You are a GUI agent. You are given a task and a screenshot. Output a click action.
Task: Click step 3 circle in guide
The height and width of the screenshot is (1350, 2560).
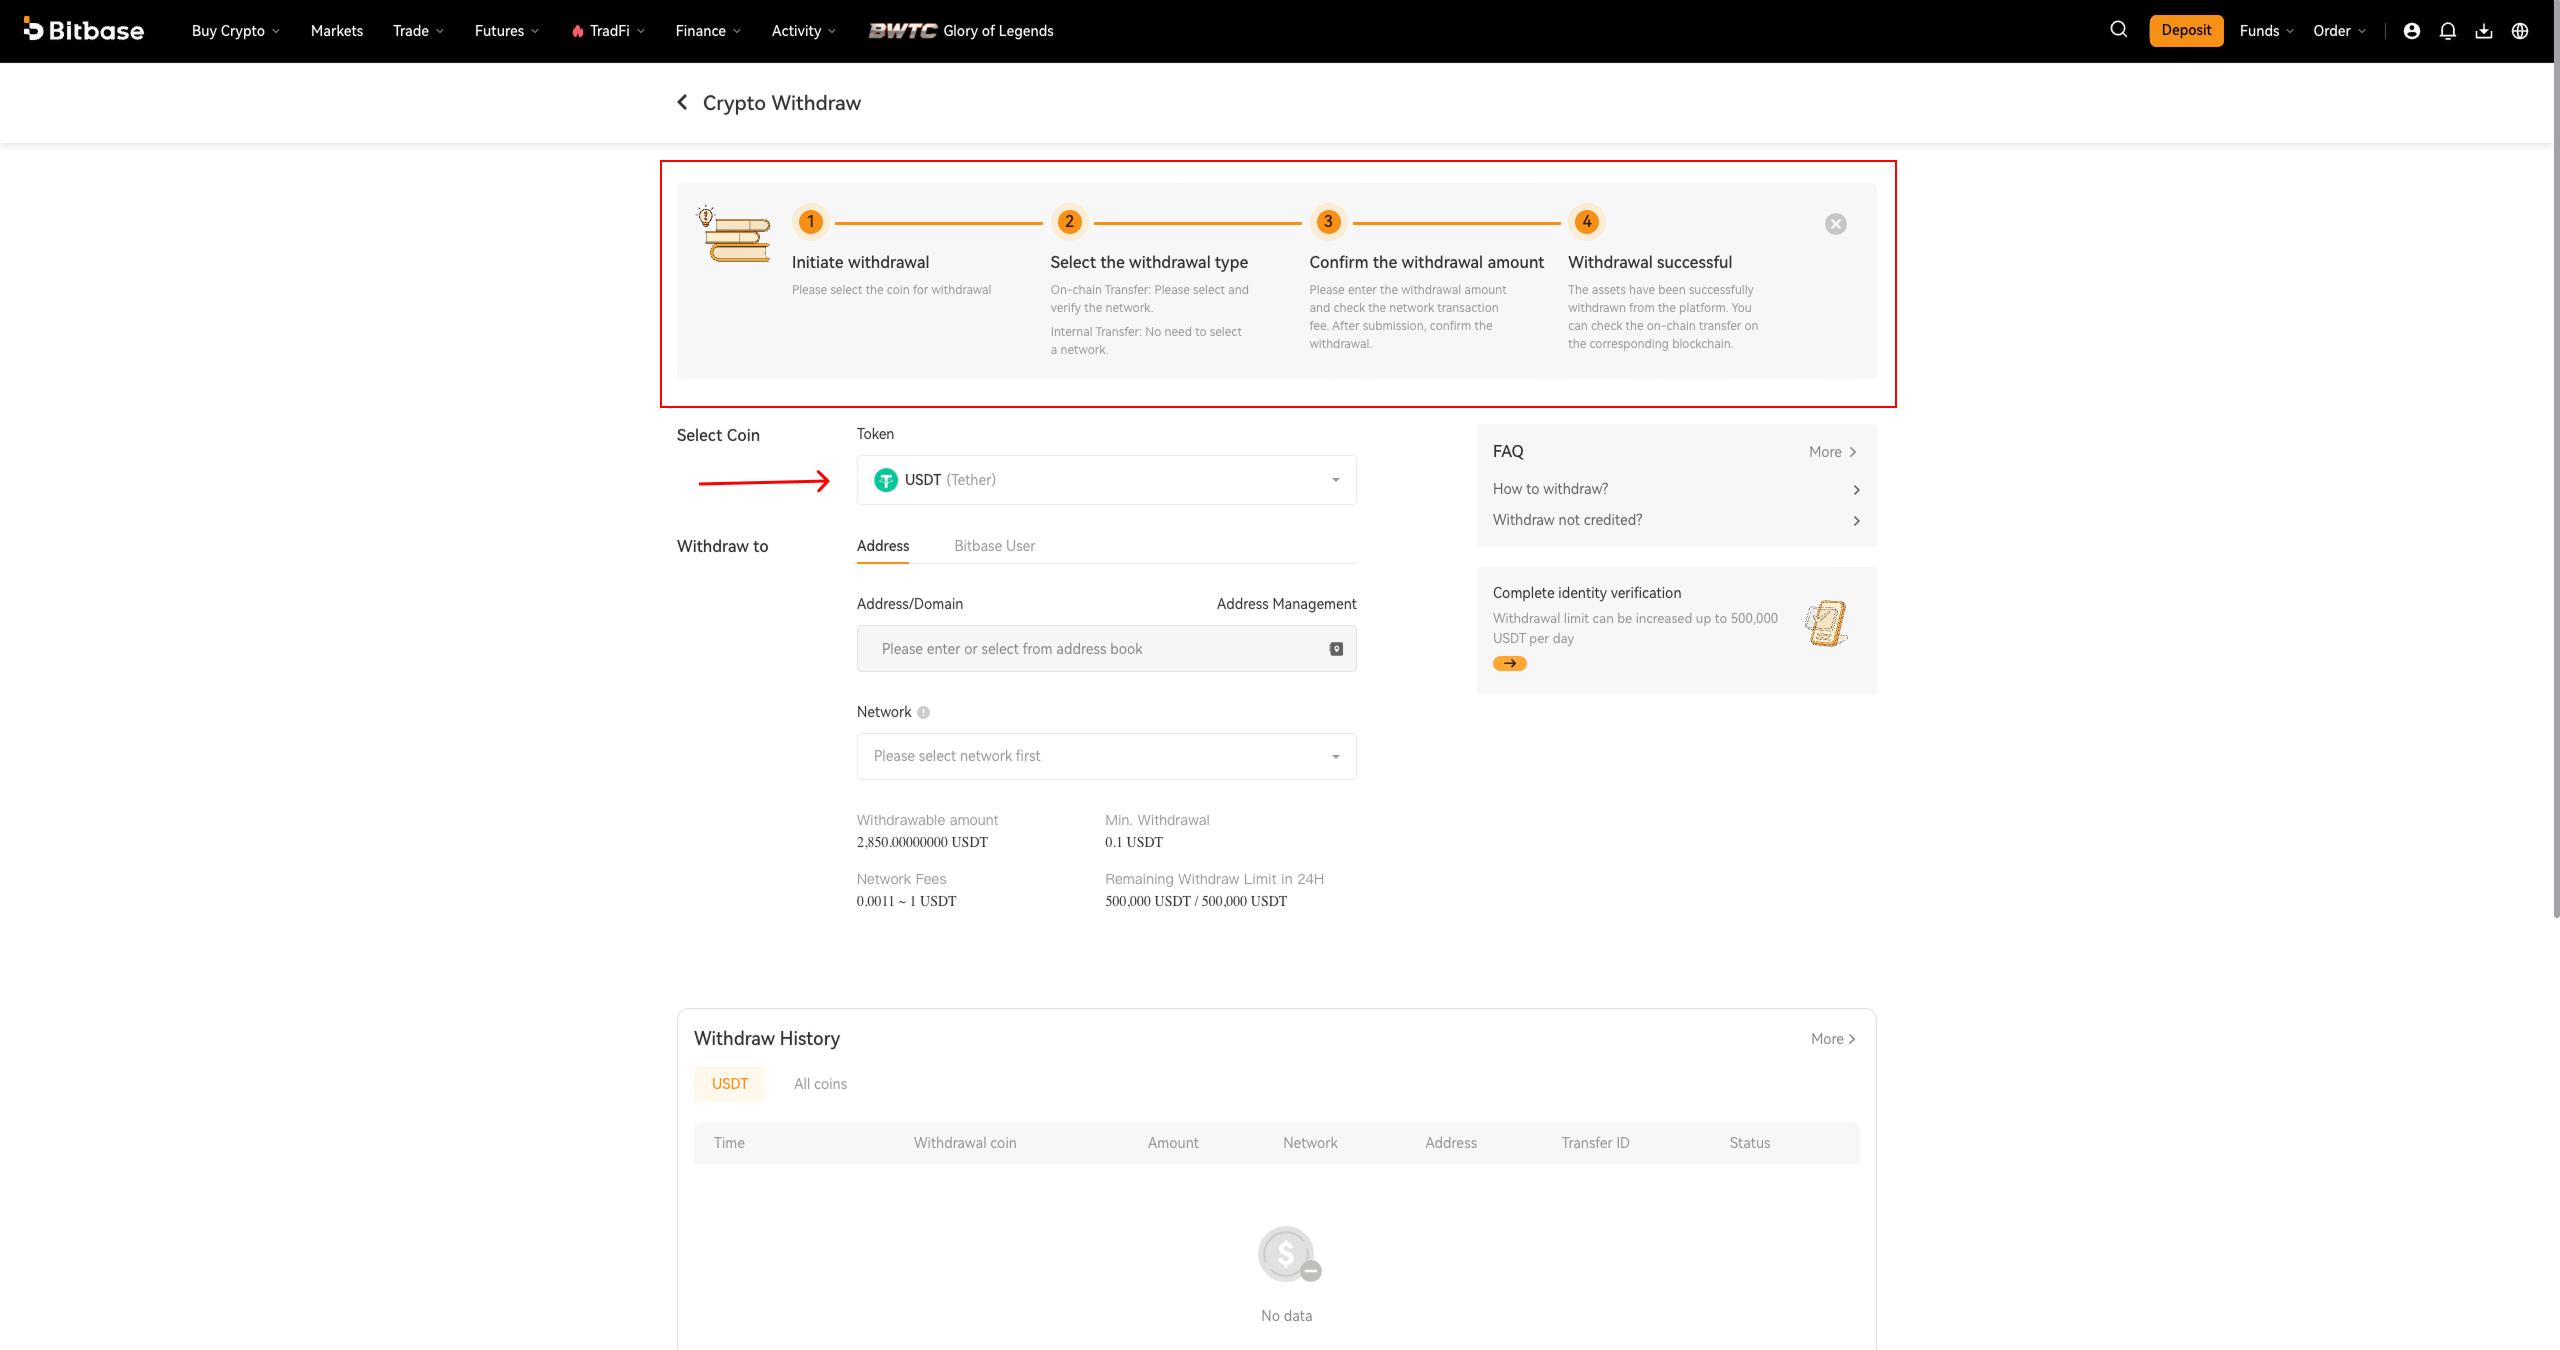click(x=1328, y=222)
